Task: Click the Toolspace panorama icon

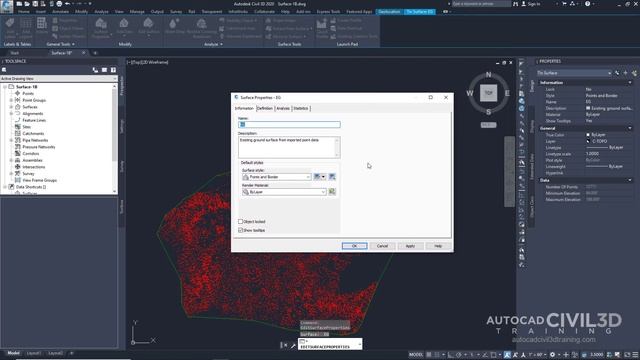Action: point(104,70)
